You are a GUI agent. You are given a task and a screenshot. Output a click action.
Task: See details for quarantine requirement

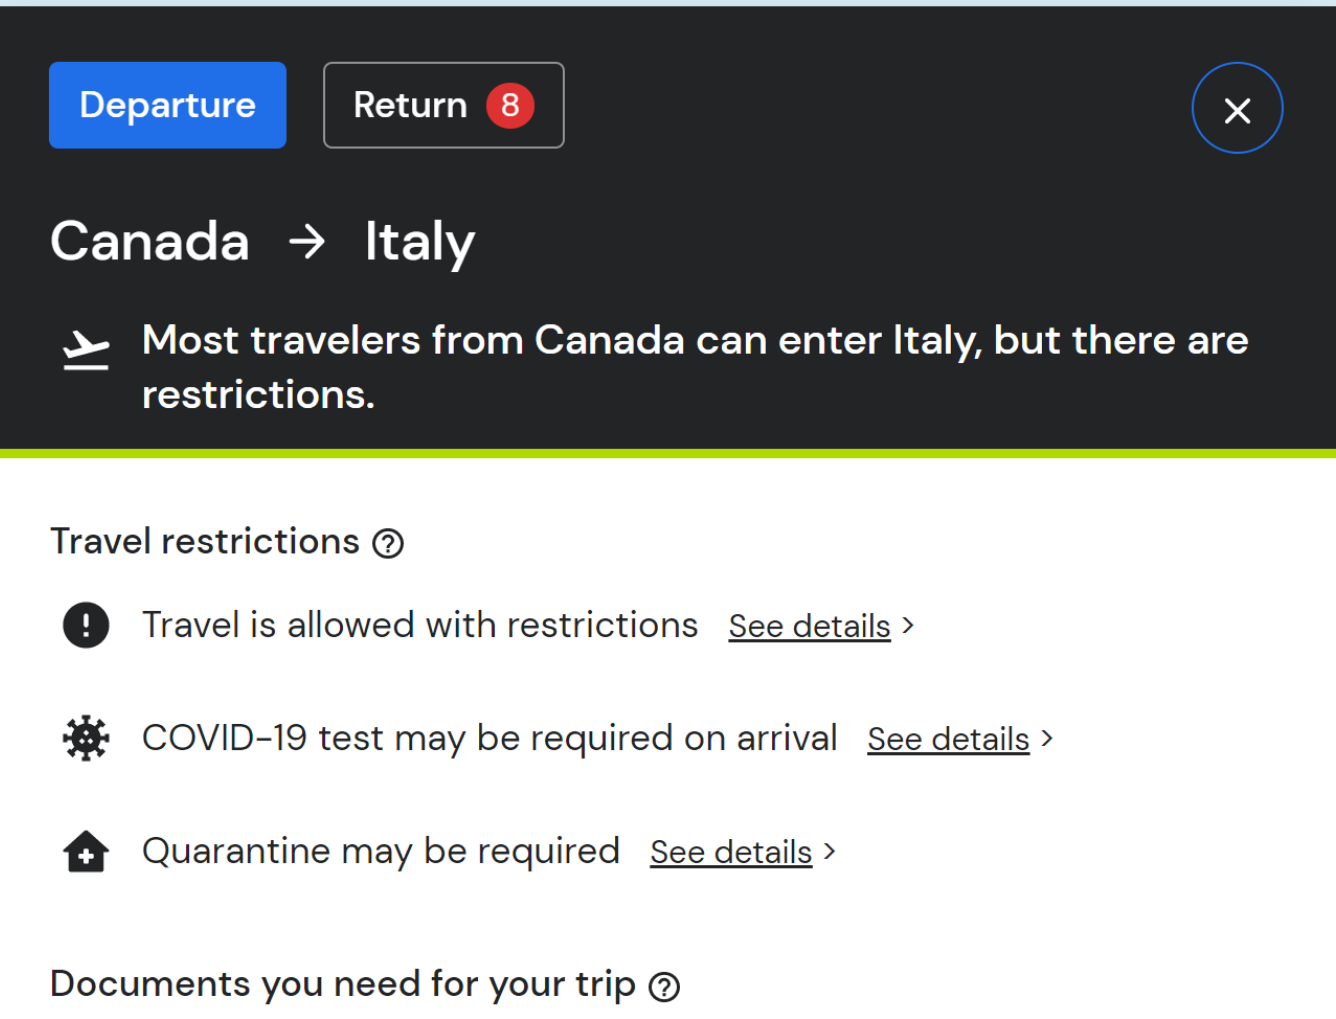731,852
